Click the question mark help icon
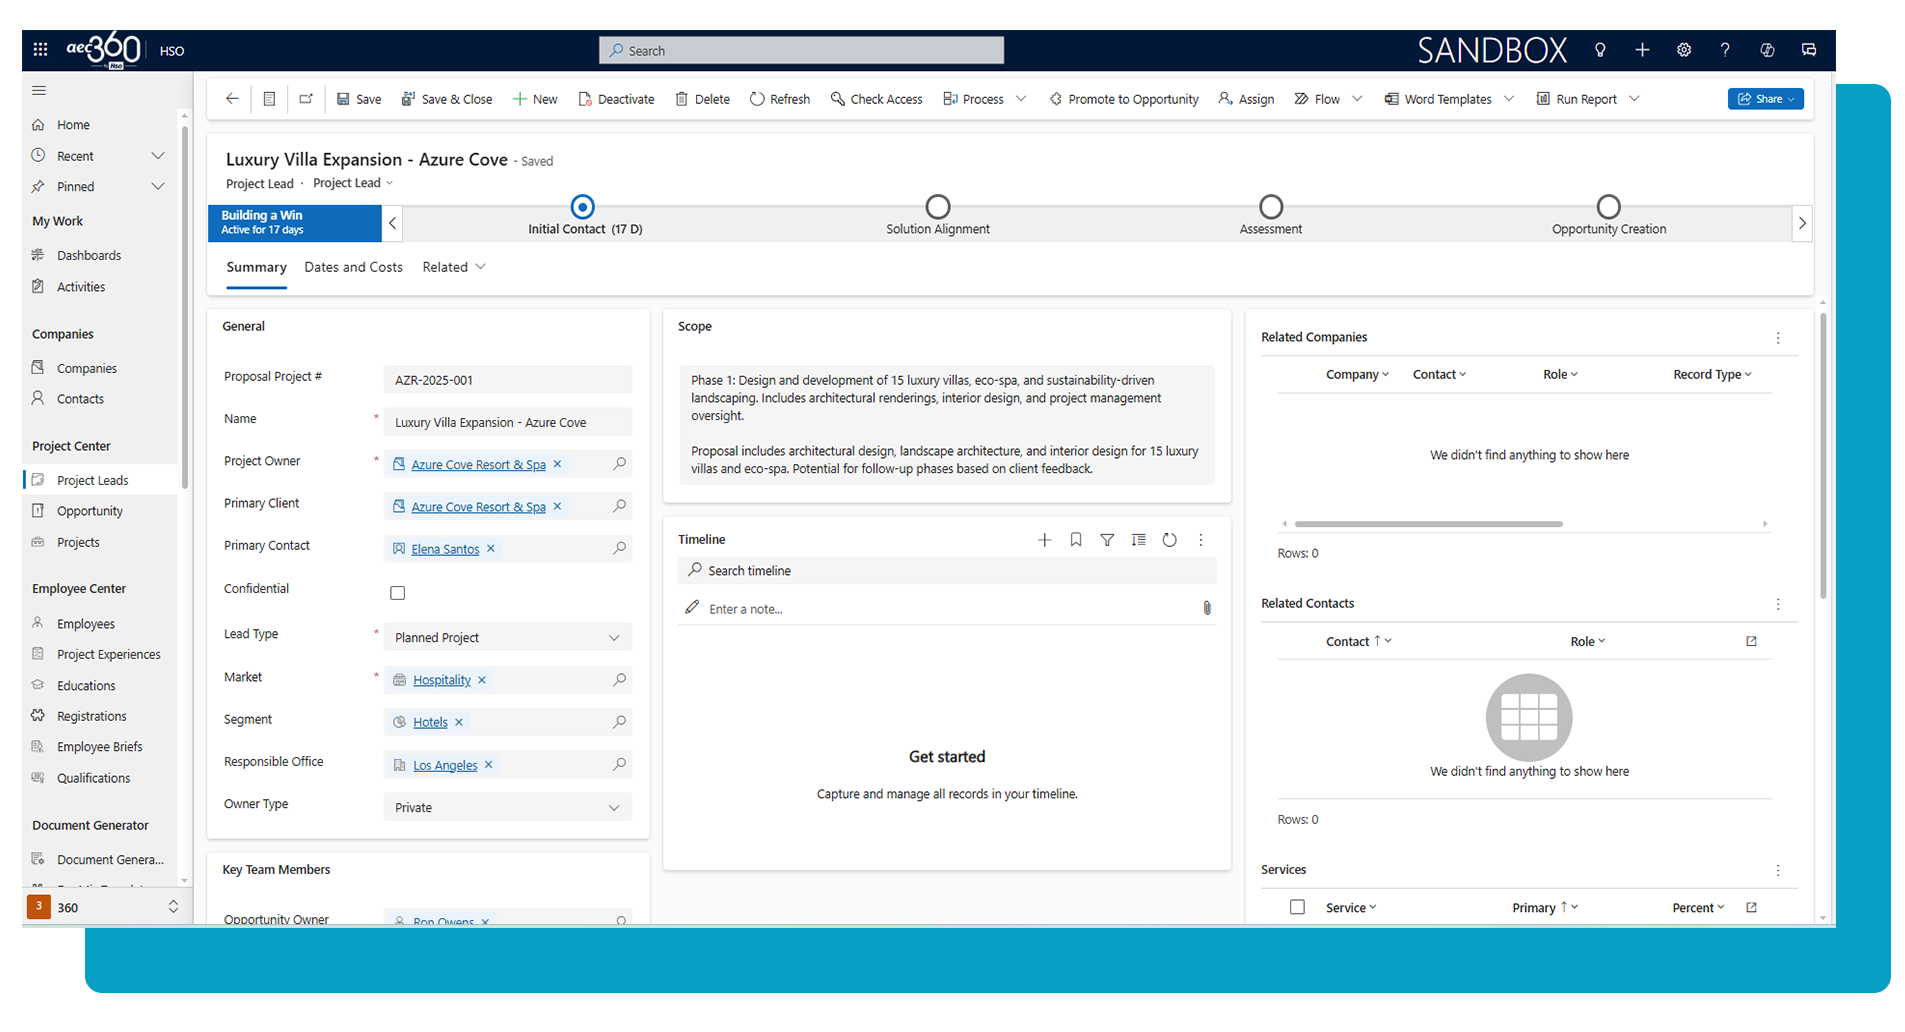Screen dimensions: 1905x1032 (1725, 50)
